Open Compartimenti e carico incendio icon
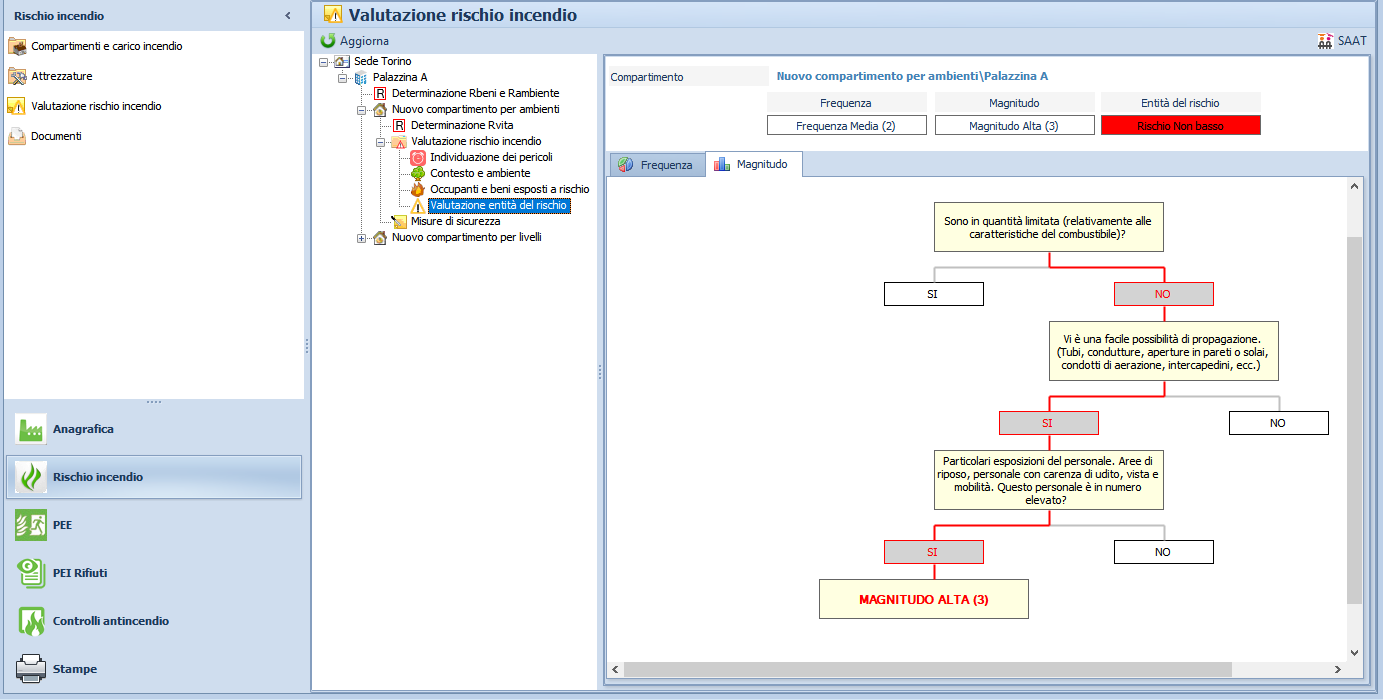Viewport: 1383px width, 700px height. point(17,46)
